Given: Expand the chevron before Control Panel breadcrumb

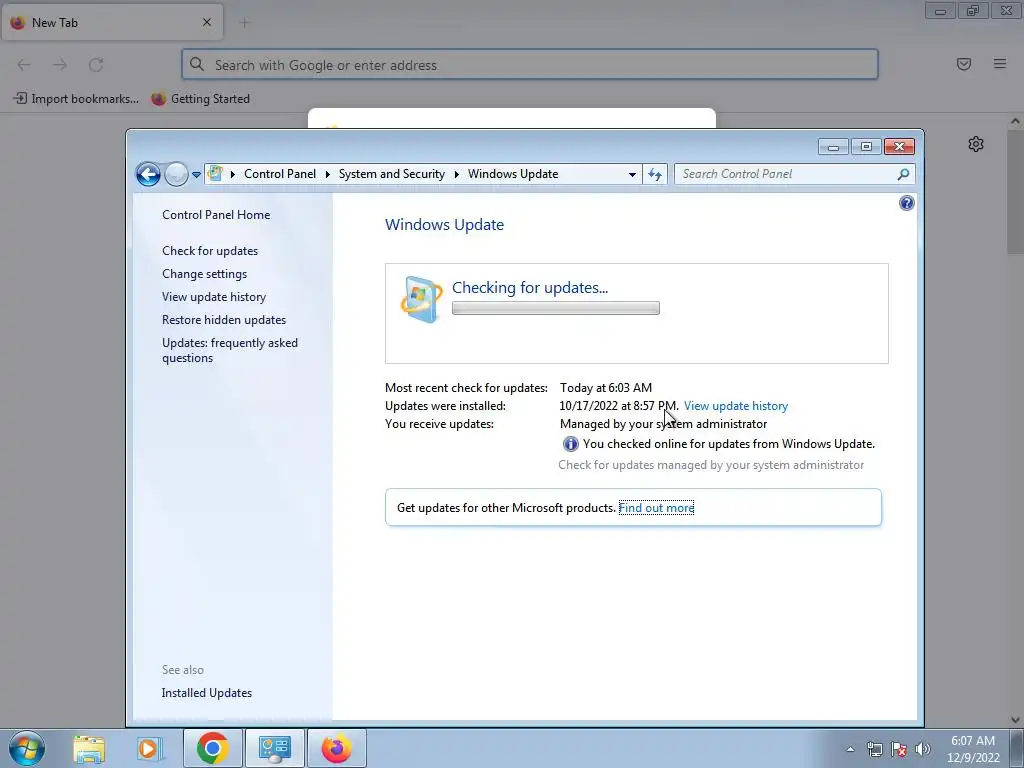Looking at the screenshot, I should [x=232, y=174].
